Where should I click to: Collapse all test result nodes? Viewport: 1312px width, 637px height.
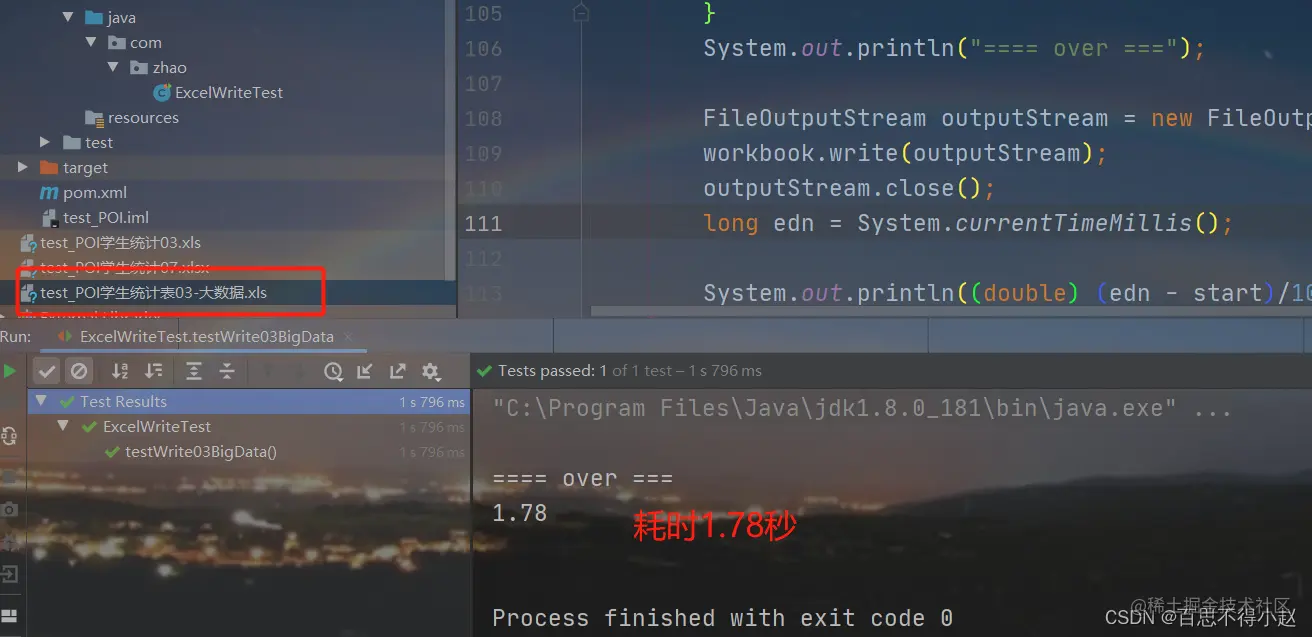[227, 371]
